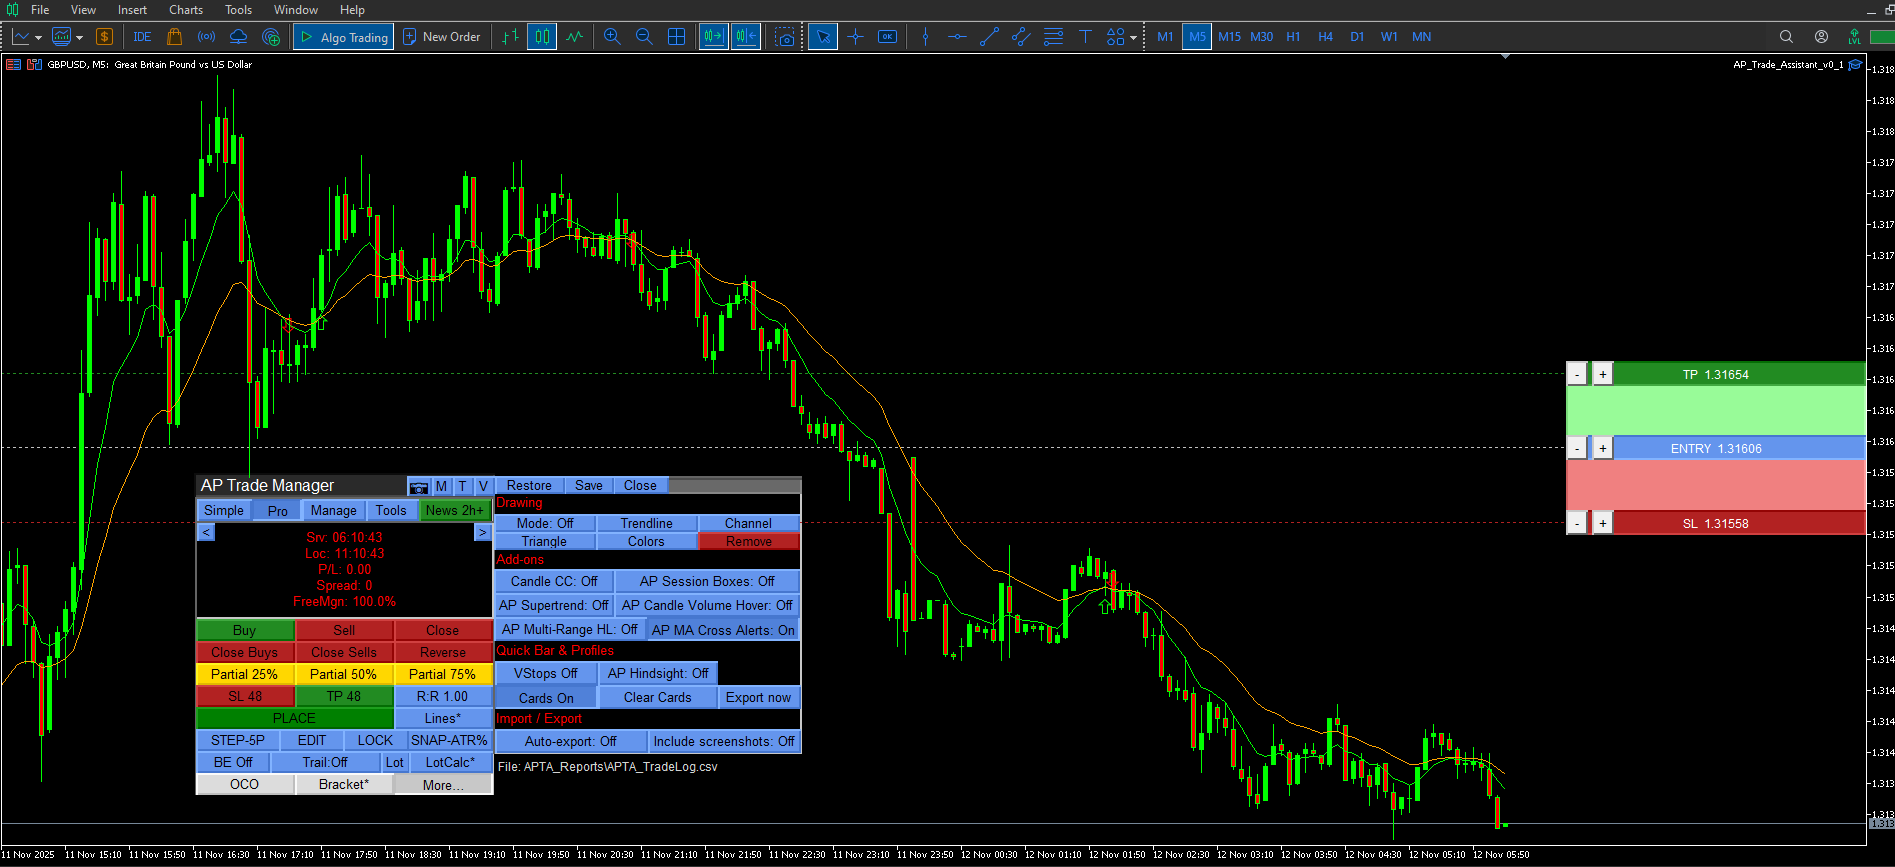Click the left arrow in trade panel
1895x867 pixels.
click(206, 532)
